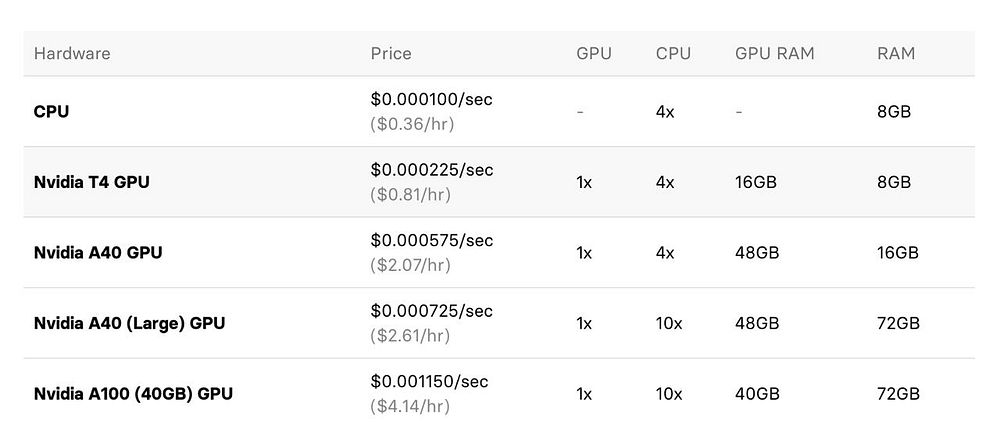Click the GPU RAM column header

click(x=774, y=53)
